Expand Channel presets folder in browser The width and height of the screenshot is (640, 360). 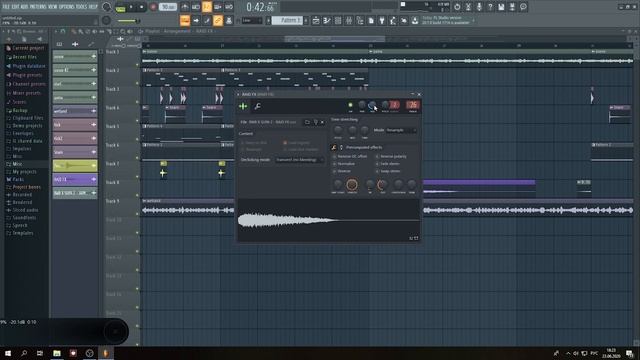point(25,84)
